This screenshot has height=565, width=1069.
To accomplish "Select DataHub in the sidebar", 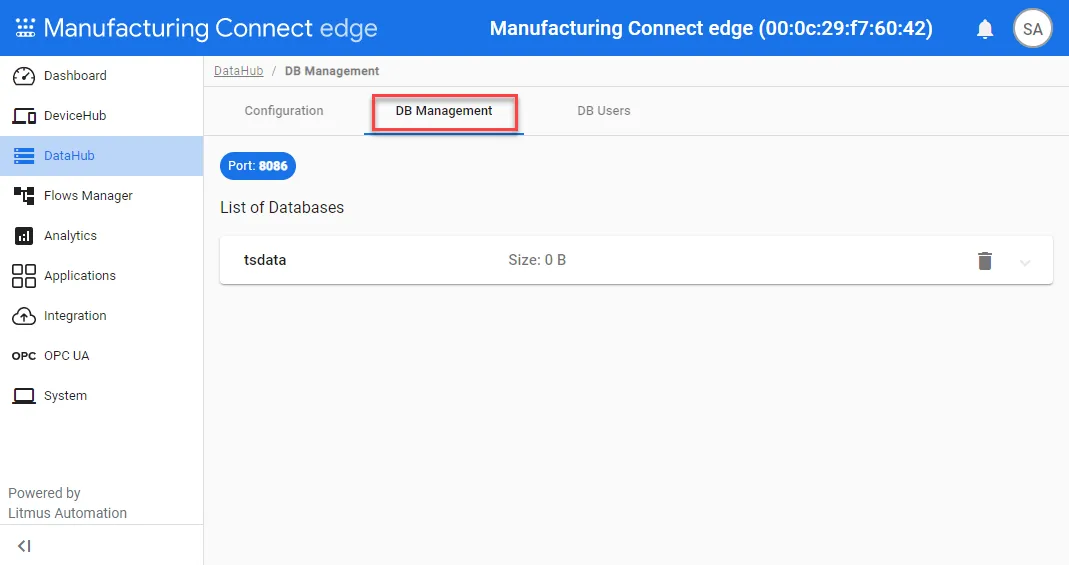I will [102, 156].
